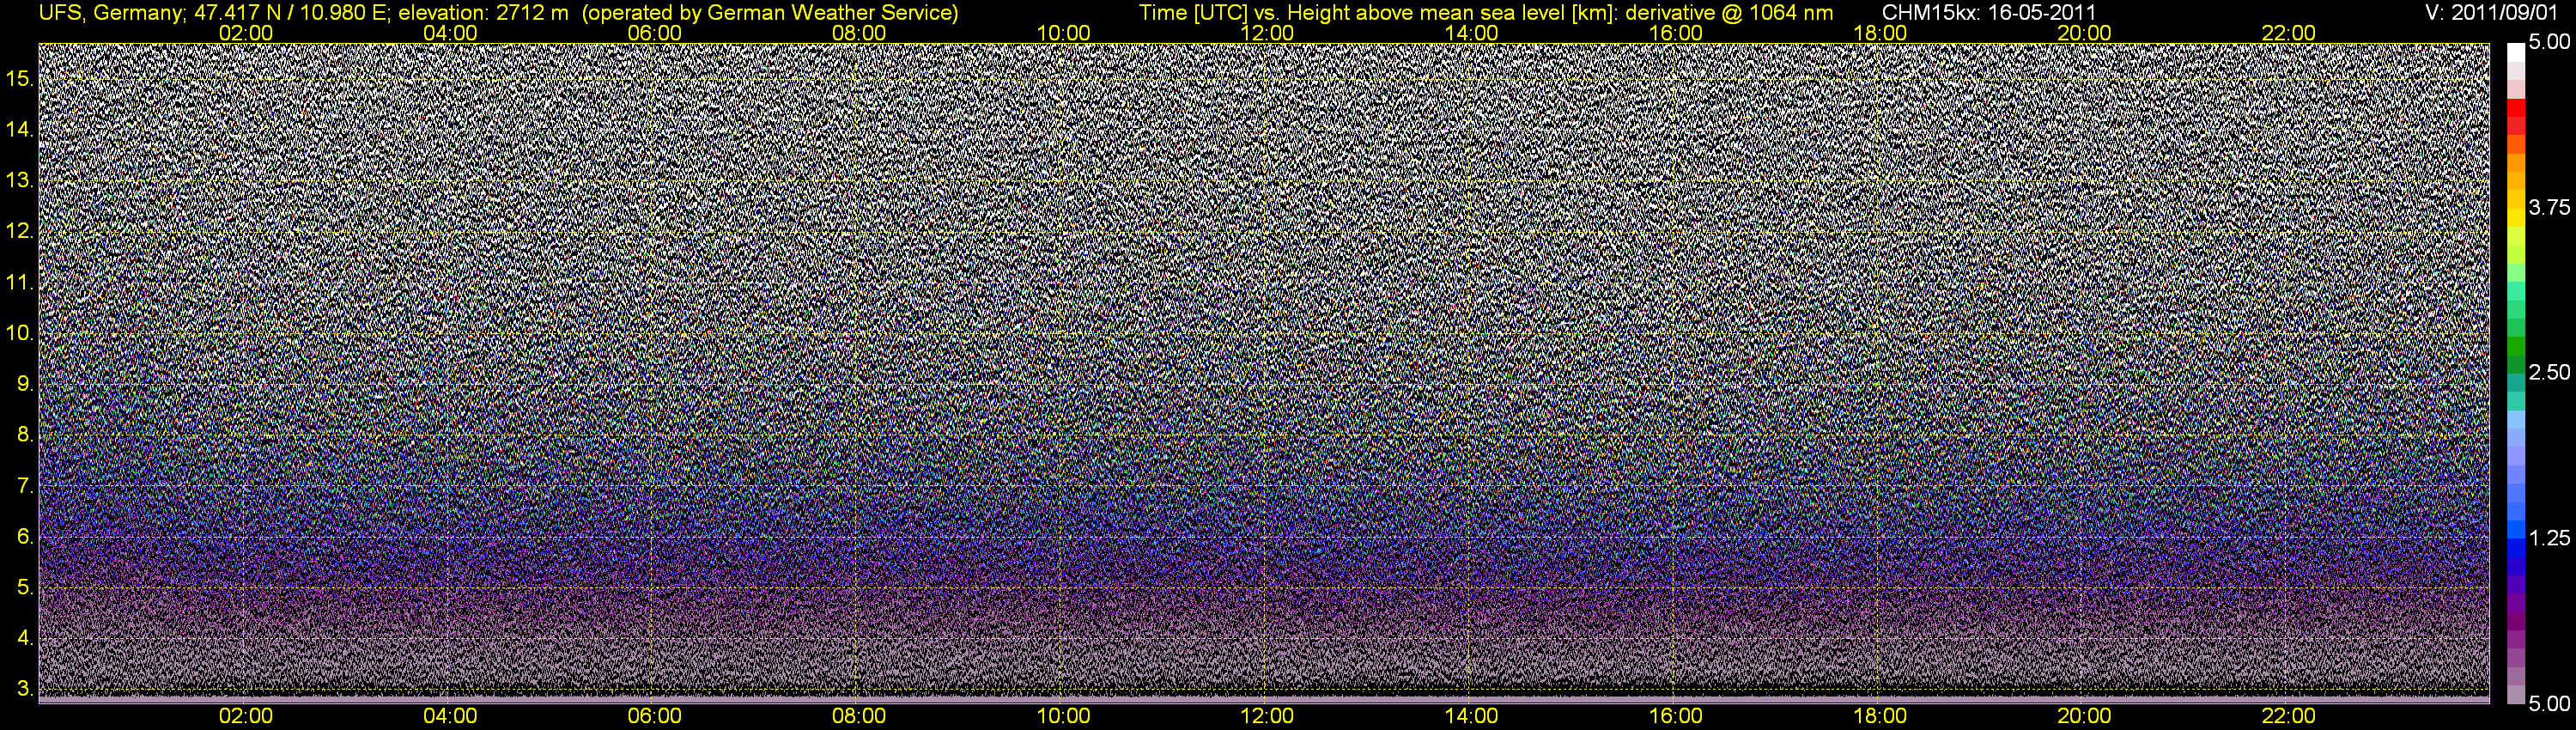Click the 06:00 label on the top time axis
The image size is (2576, 730).
[654, 33]
